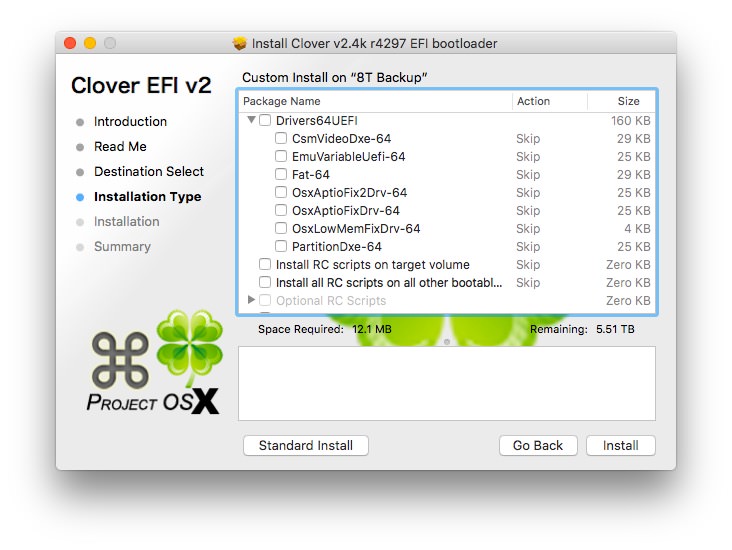Close the installer with the red button
This screenshot has height=550, width=732.
pyautogui.click(x=70, y=43)
